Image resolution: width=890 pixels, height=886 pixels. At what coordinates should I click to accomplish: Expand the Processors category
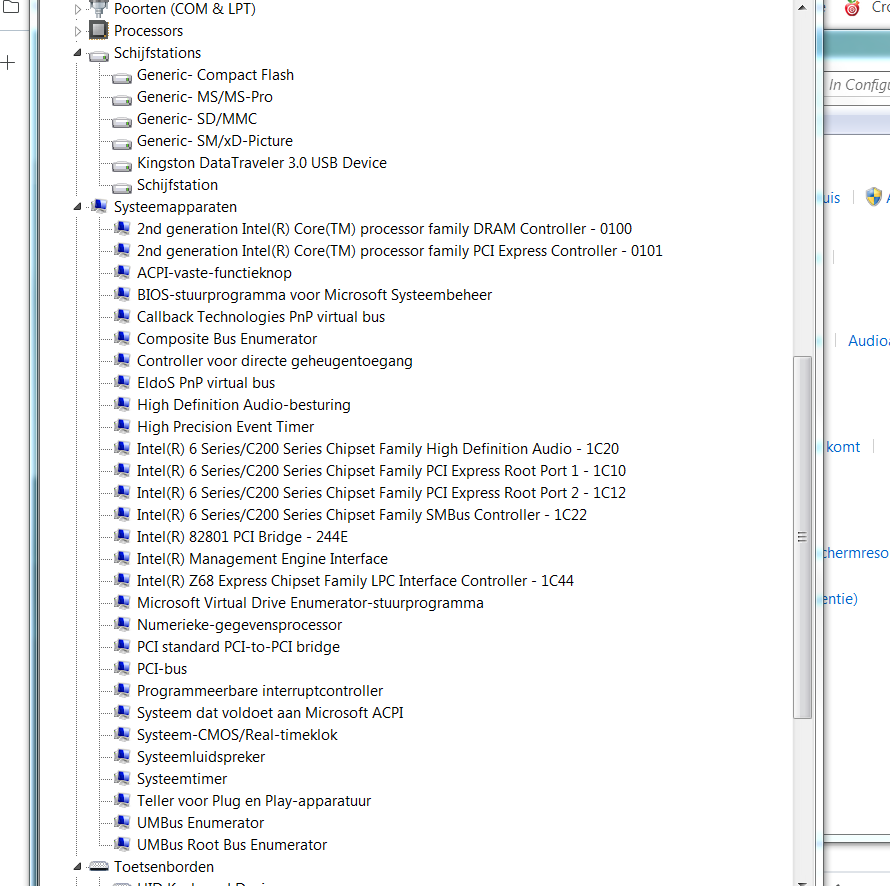[78, 31]
